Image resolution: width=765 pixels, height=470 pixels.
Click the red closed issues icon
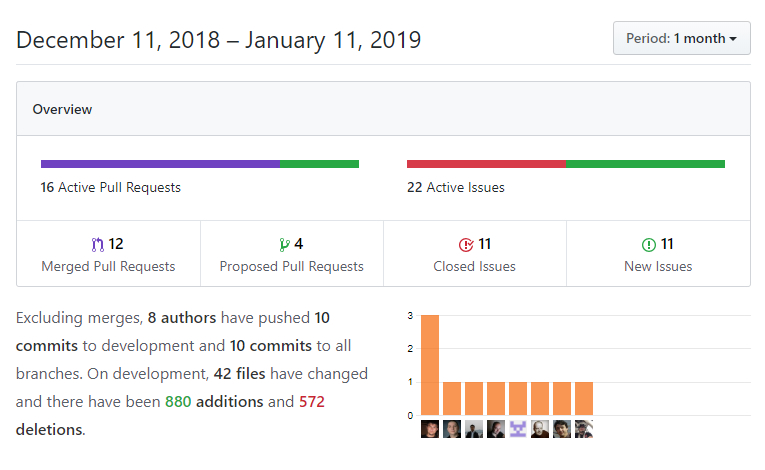[465, 244]
